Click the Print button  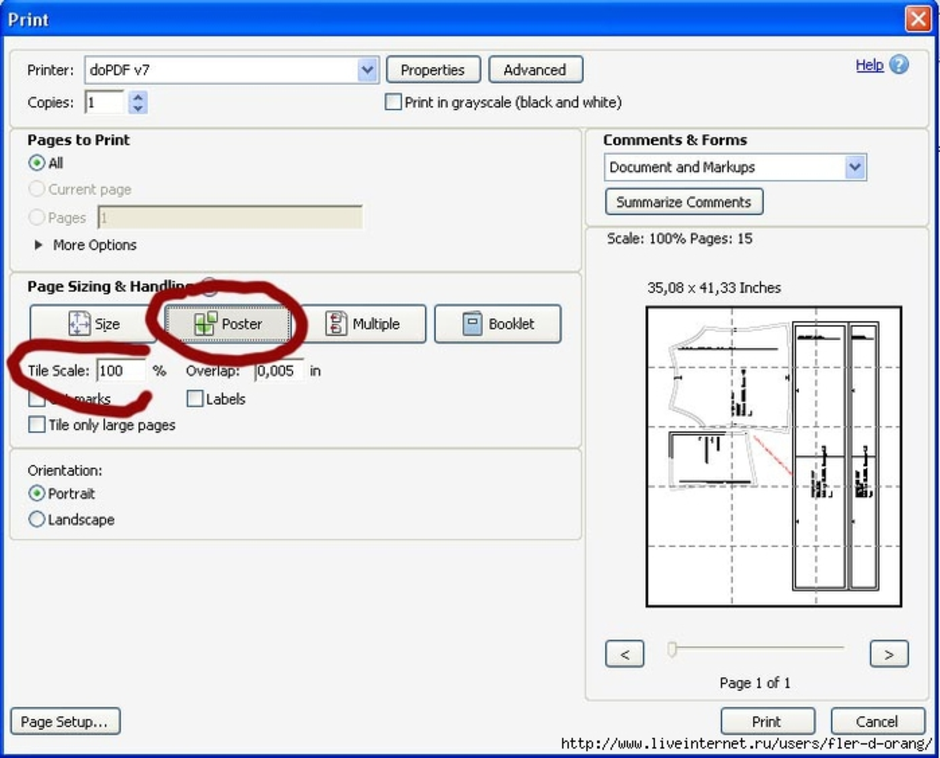tap(767, 721)
